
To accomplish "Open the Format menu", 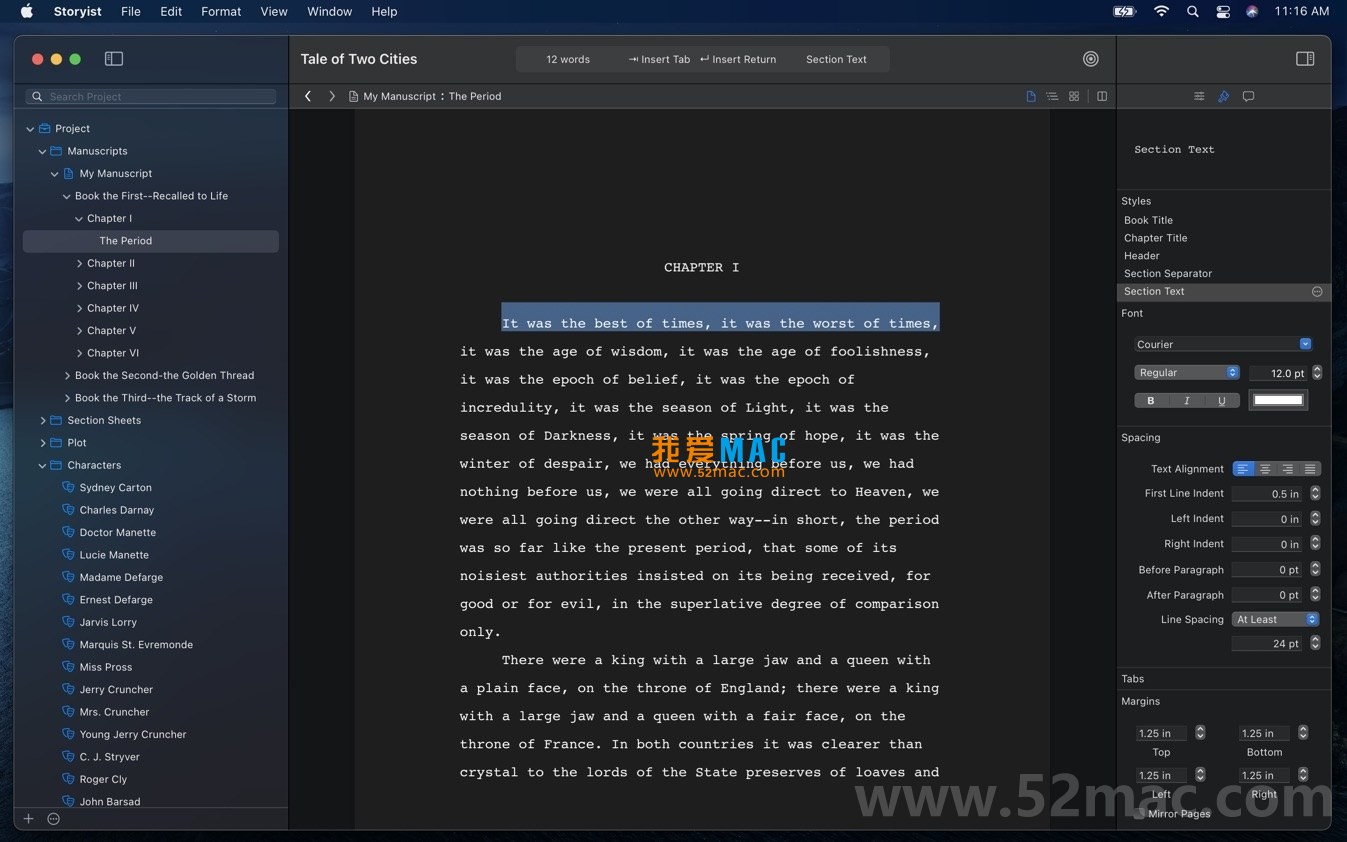I will (221, 12).
